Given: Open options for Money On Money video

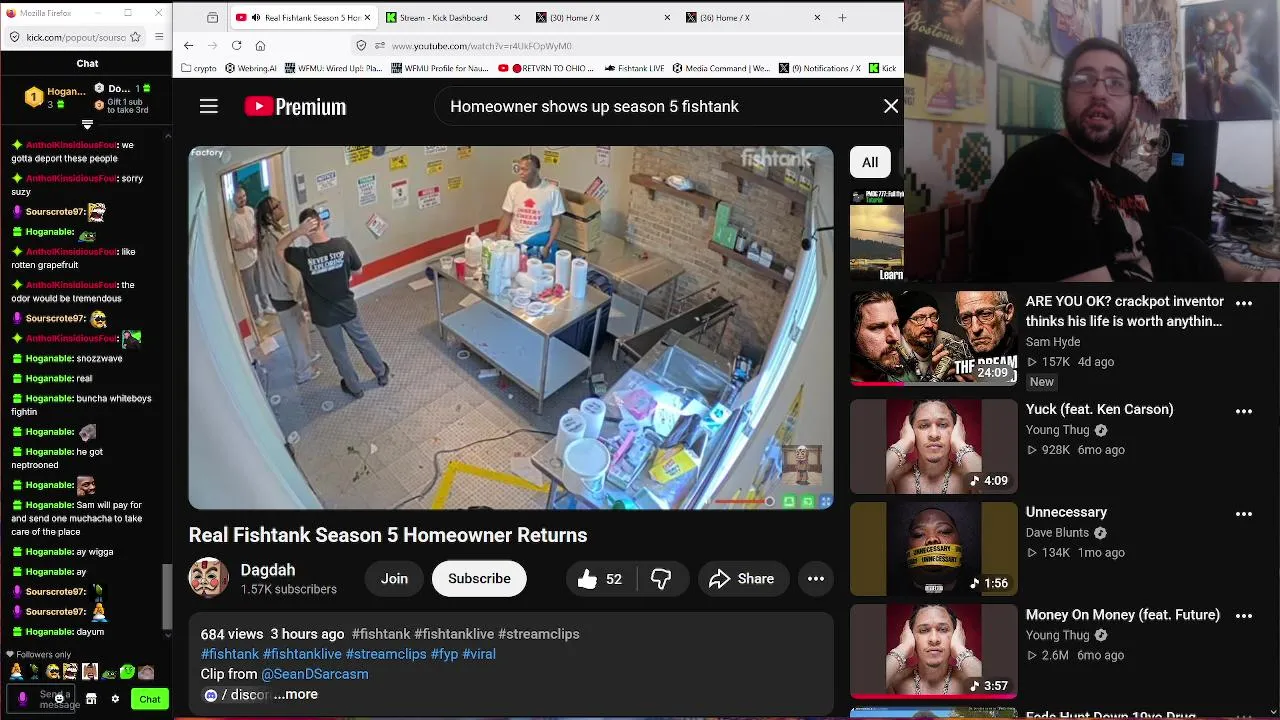Looking at the screenshot, I should coord(1244,616).
